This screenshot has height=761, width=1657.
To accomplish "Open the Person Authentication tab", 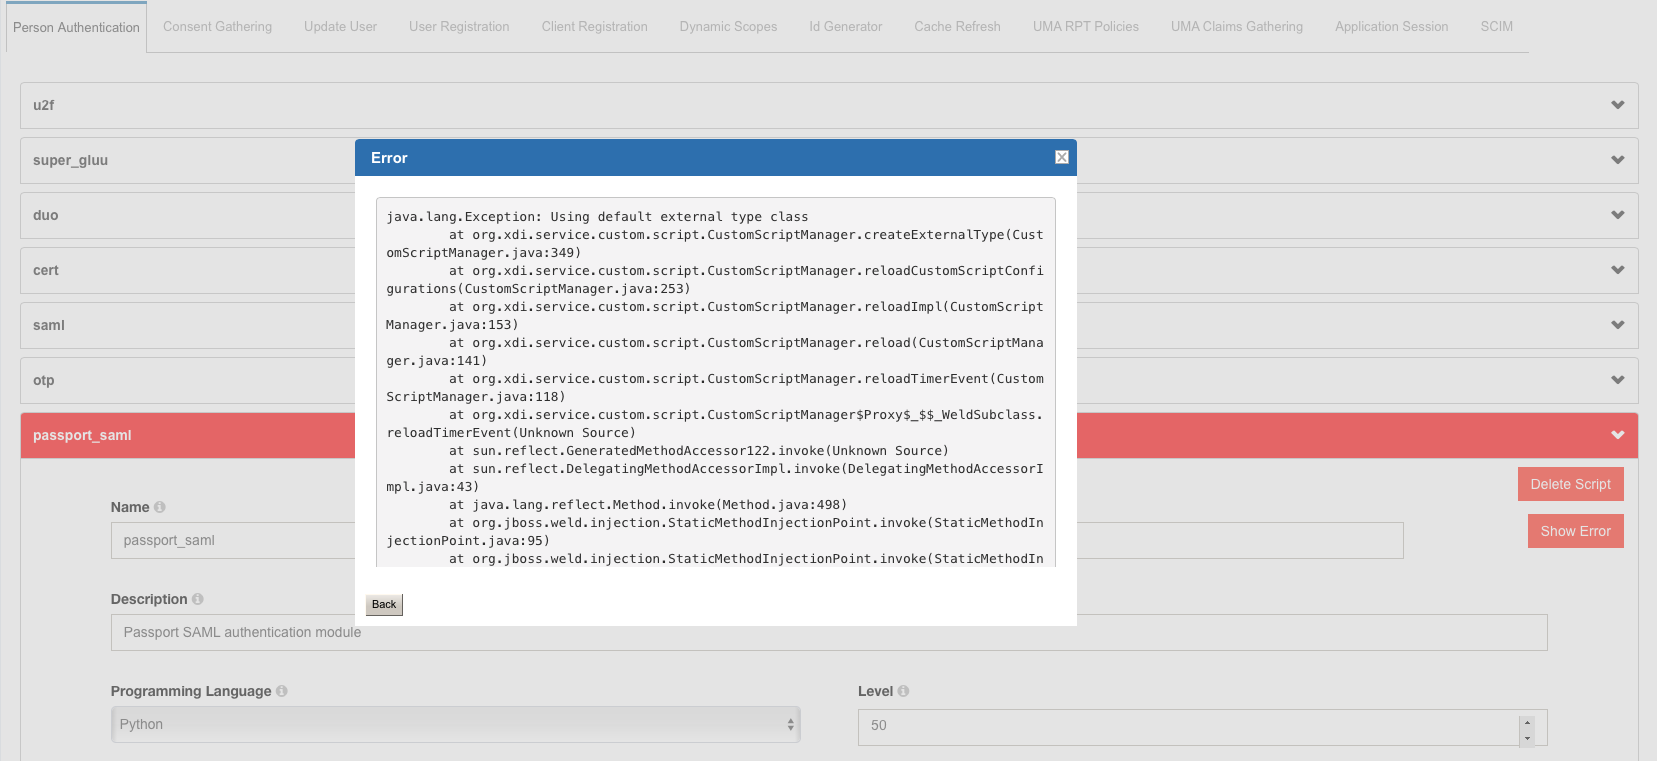I will (76, 27).
